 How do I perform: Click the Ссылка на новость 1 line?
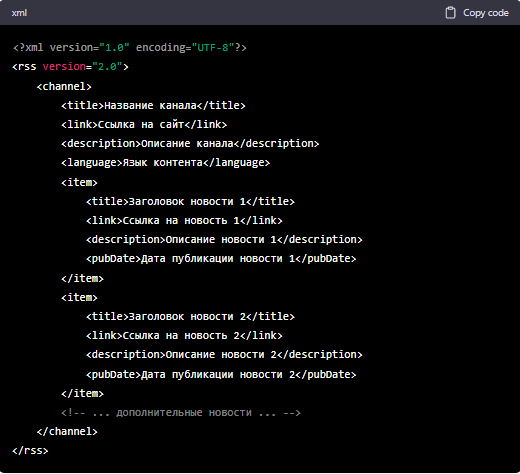(x=184, y=220)
